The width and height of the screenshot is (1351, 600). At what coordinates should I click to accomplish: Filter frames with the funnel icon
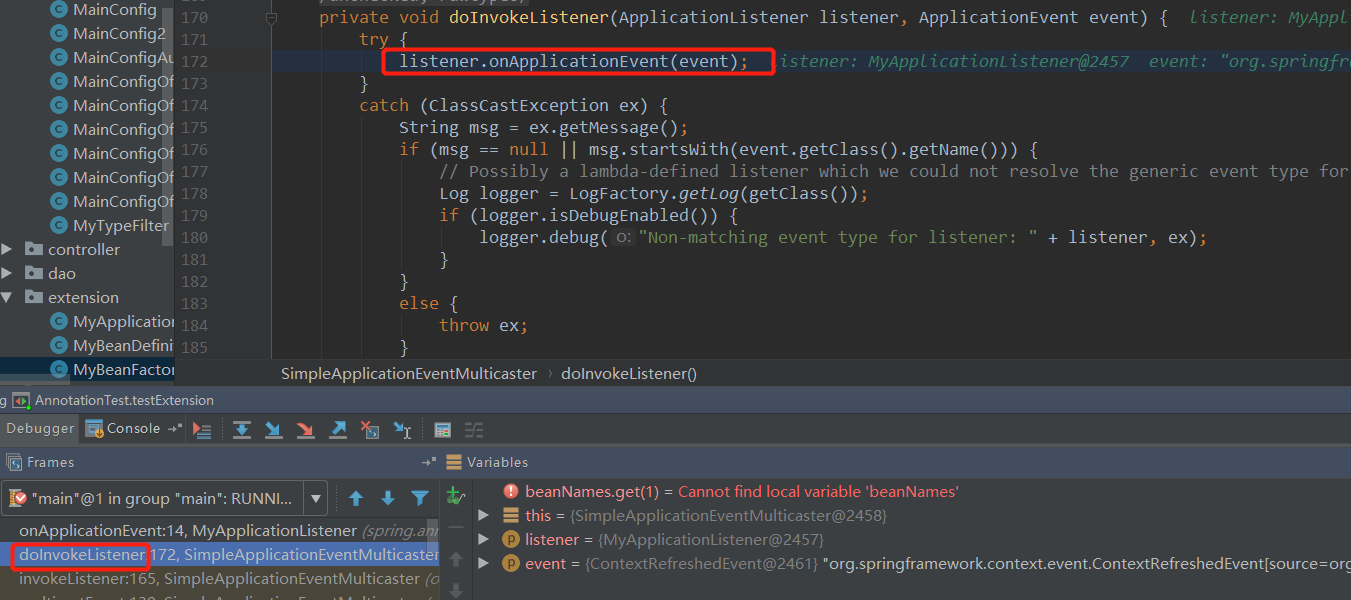420,497
